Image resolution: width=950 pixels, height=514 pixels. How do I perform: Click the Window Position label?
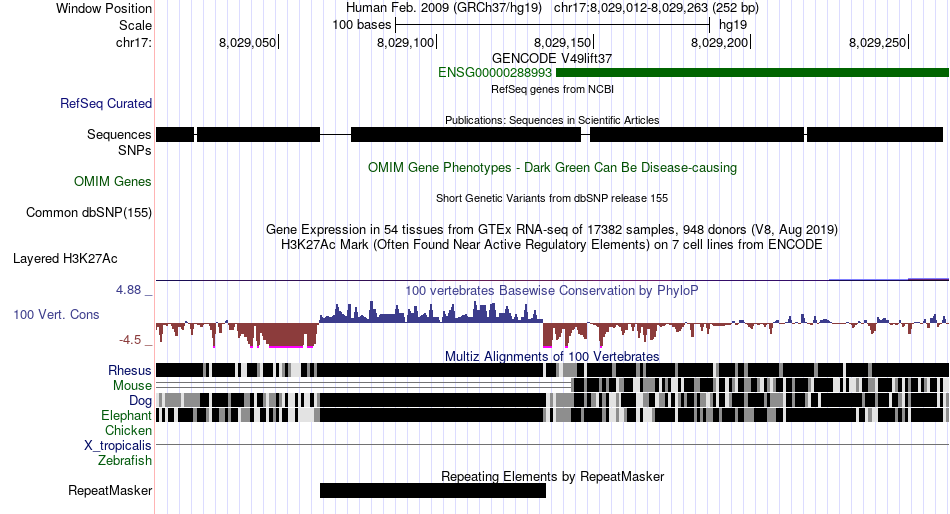(104, 8)
